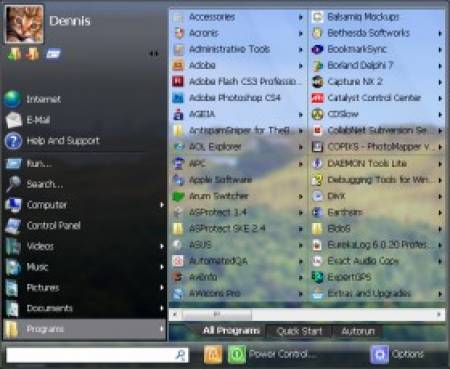Select the AntispamSniper for TheBat entry
450x369 pixels.
point(238,130)
